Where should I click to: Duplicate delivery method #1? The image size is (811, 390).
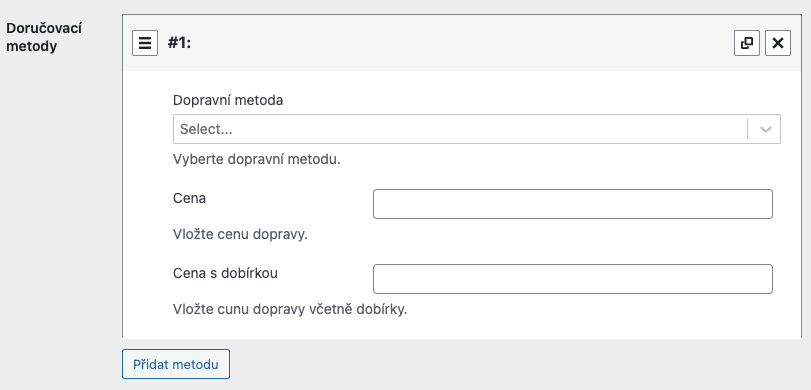747,43
